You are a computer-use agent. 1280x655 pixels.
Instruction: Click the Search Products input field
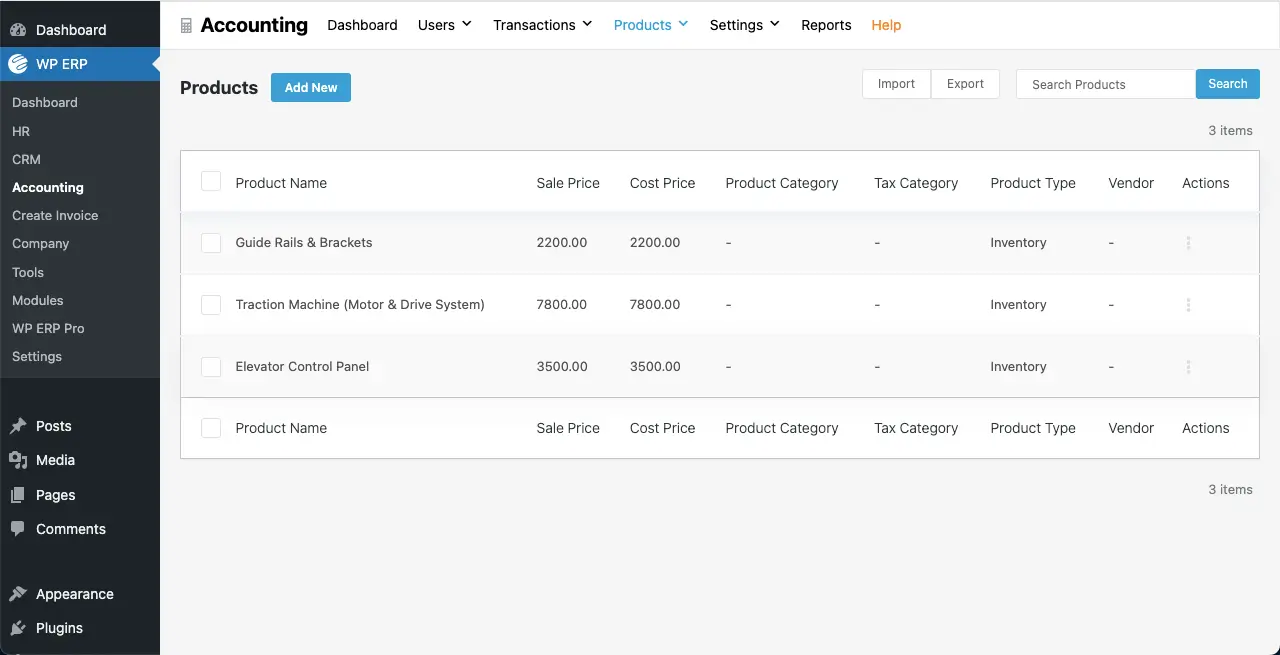(1106, 84)
